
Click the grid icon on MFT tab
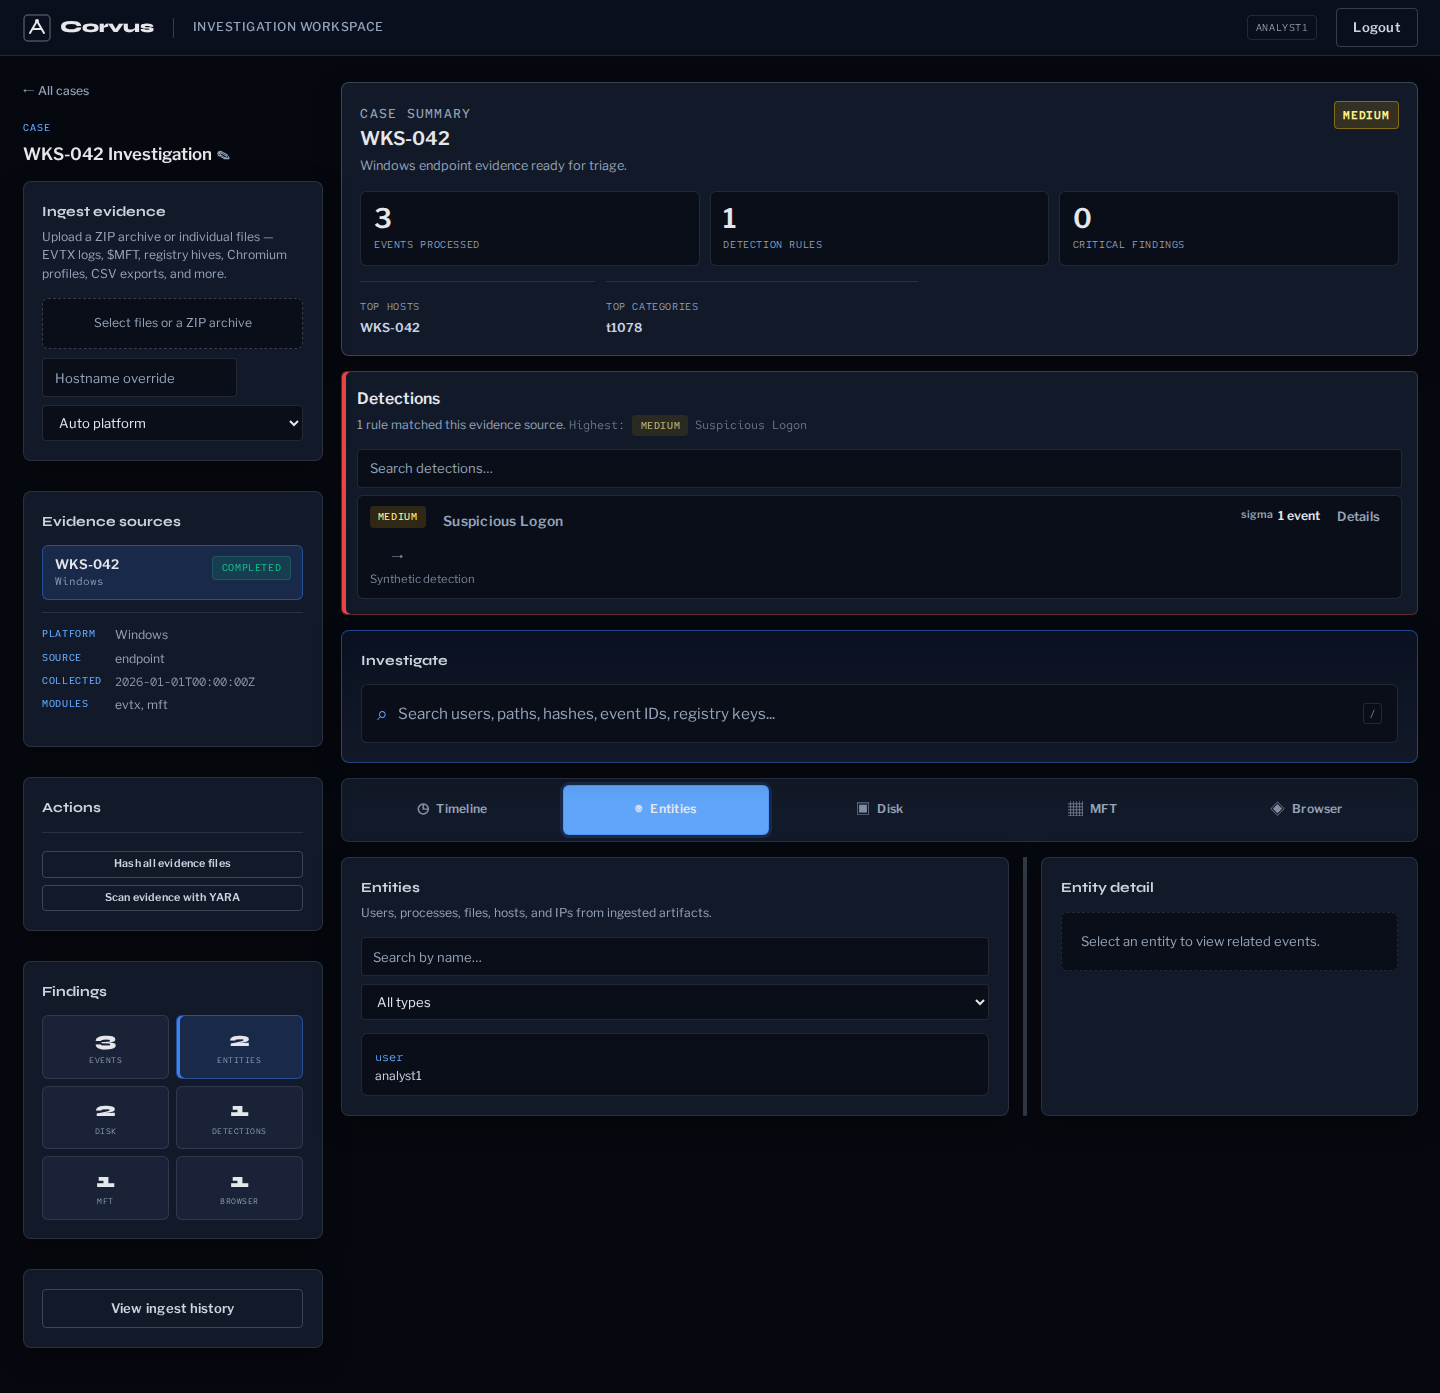1076,809
